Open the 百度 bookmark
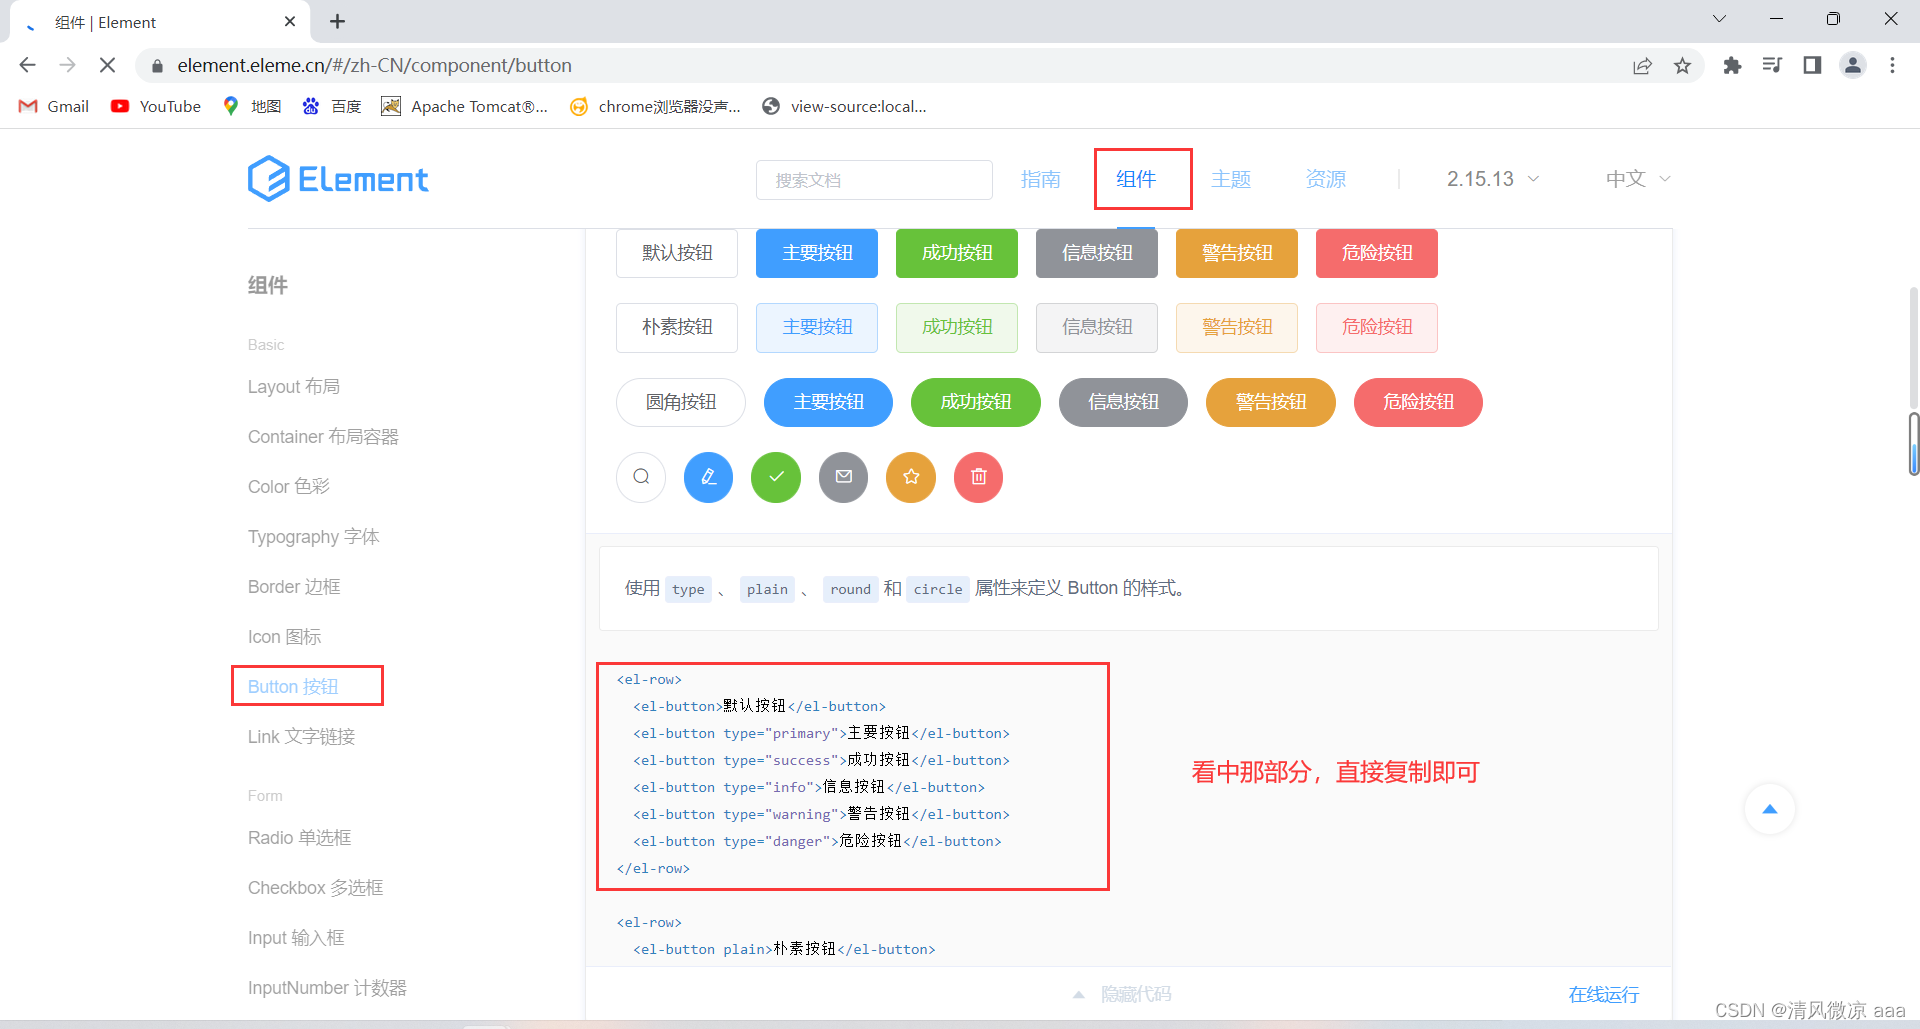The height and width of the screenshot is (1029, 1920). point(332,106)
